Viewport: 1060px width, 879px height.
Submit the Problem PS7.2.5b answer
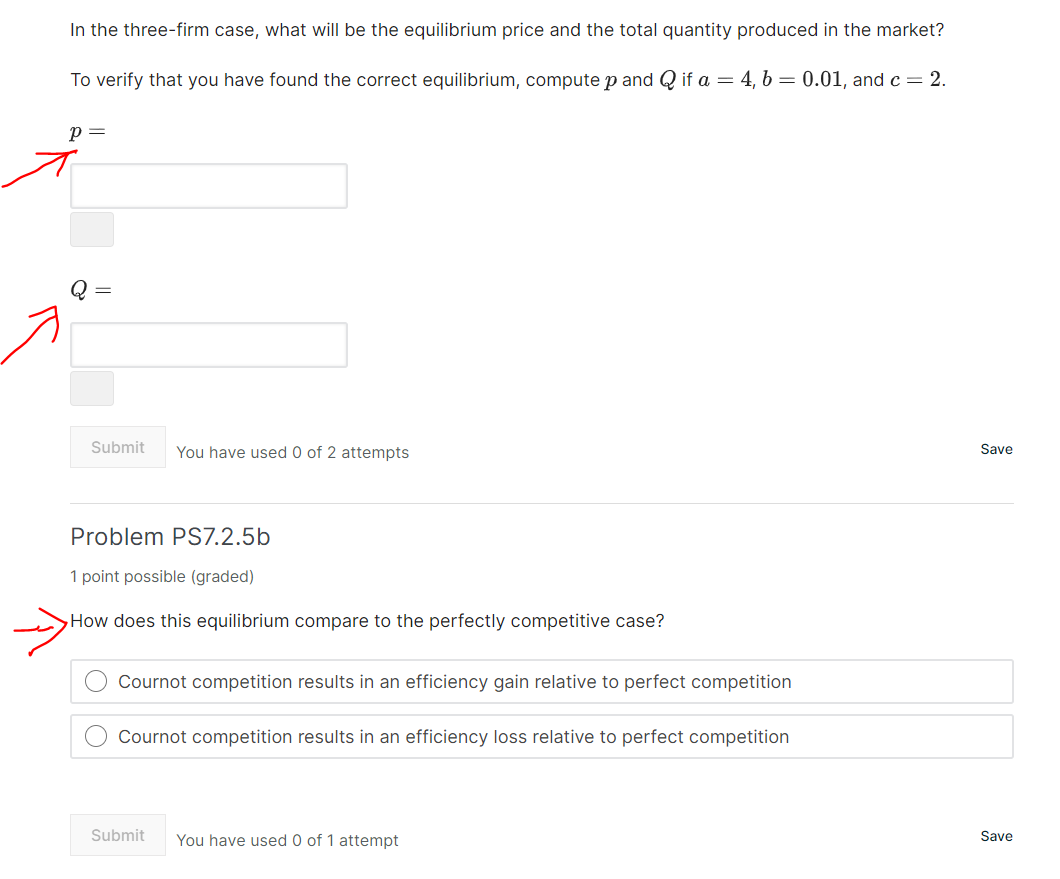point(118,835)
